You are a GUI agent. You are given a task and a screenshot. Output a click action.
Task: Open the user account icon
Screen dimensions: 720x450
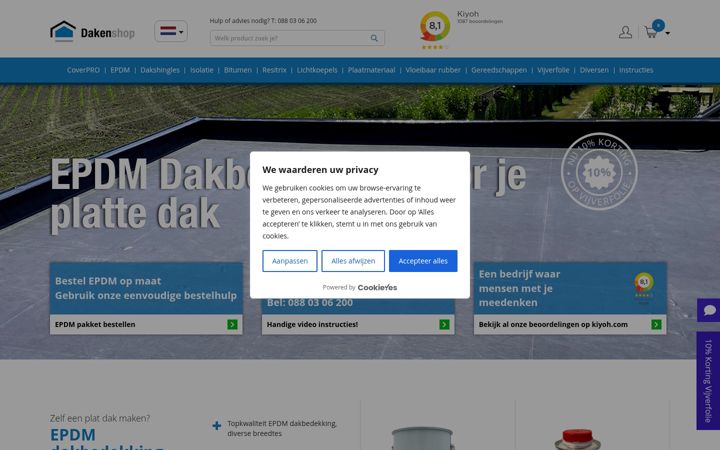point(625,32)
